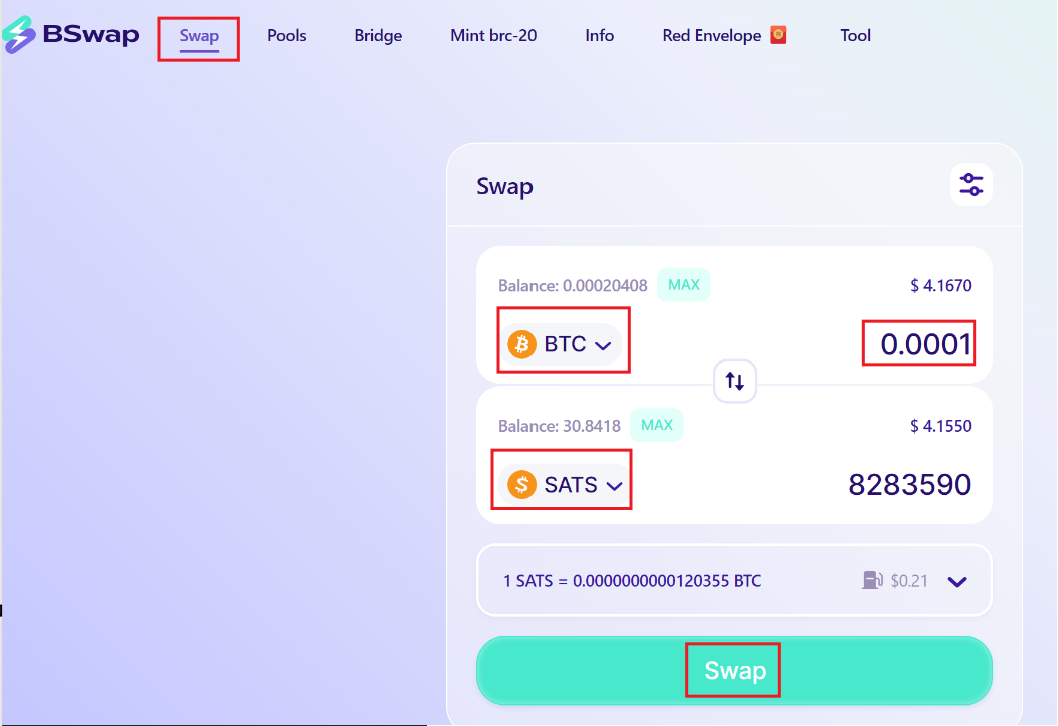
Task: Toggle MAX for BTC balance
Action: [x=683, y=284]
